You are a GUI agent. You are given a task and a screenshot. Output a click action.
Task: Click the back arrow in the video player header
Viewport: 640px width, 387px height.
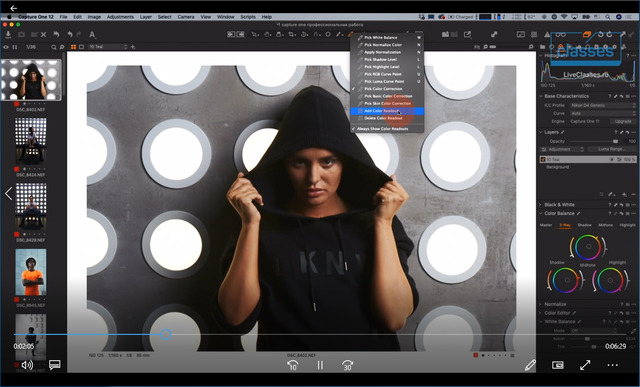pos(13,8)
